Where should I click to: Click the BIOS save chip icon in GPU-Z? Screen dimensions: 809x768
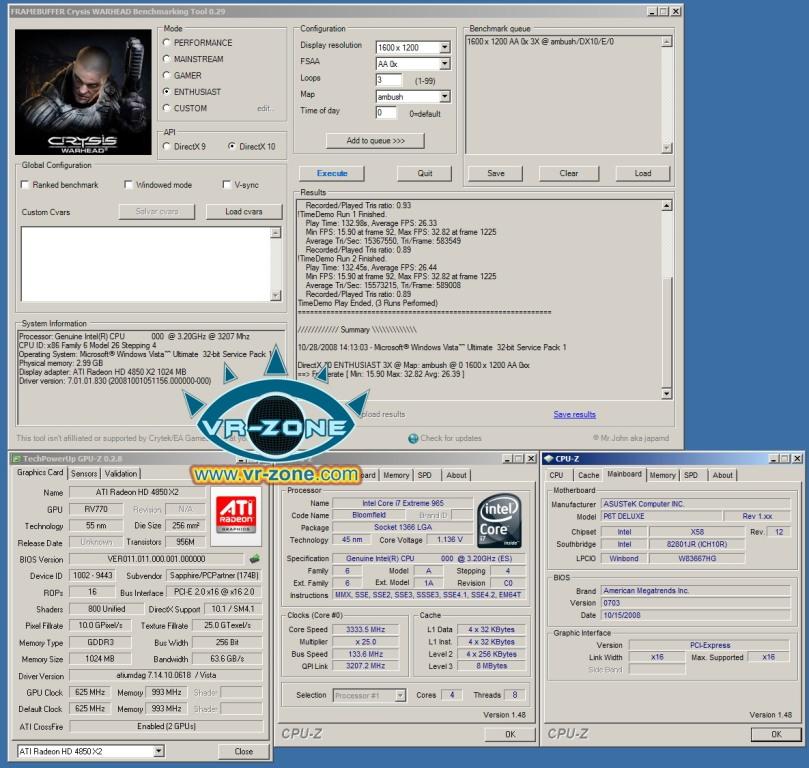pyautogui.click(x=254, y=559)
